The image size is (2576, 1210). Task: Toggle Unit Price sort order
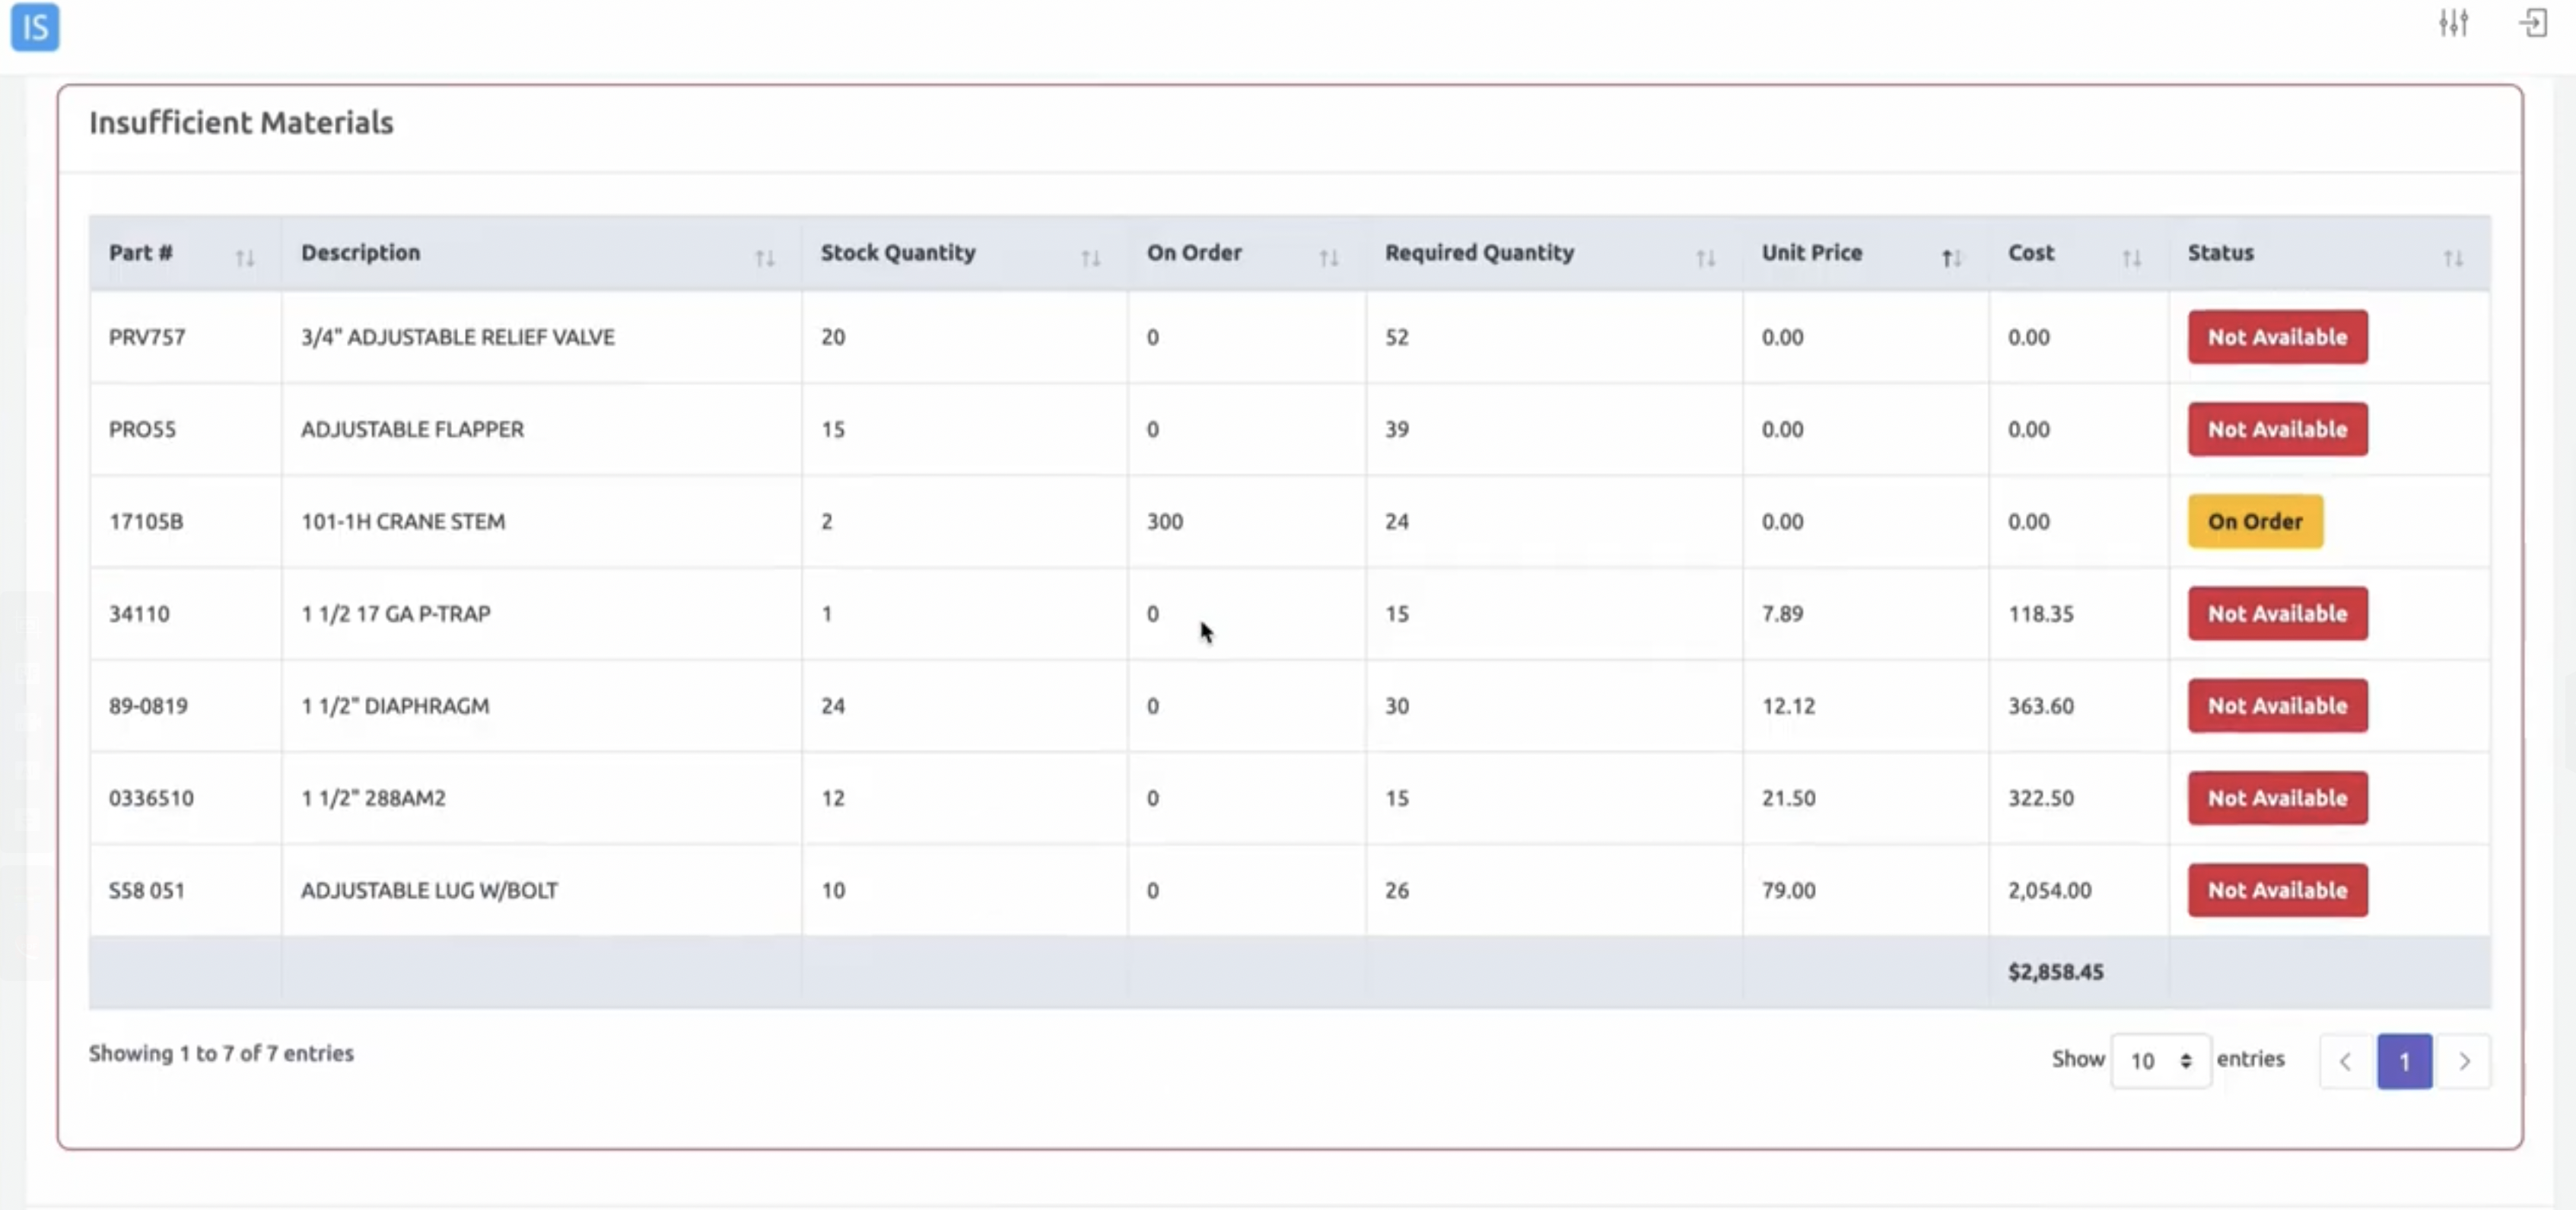point(1950,258)
